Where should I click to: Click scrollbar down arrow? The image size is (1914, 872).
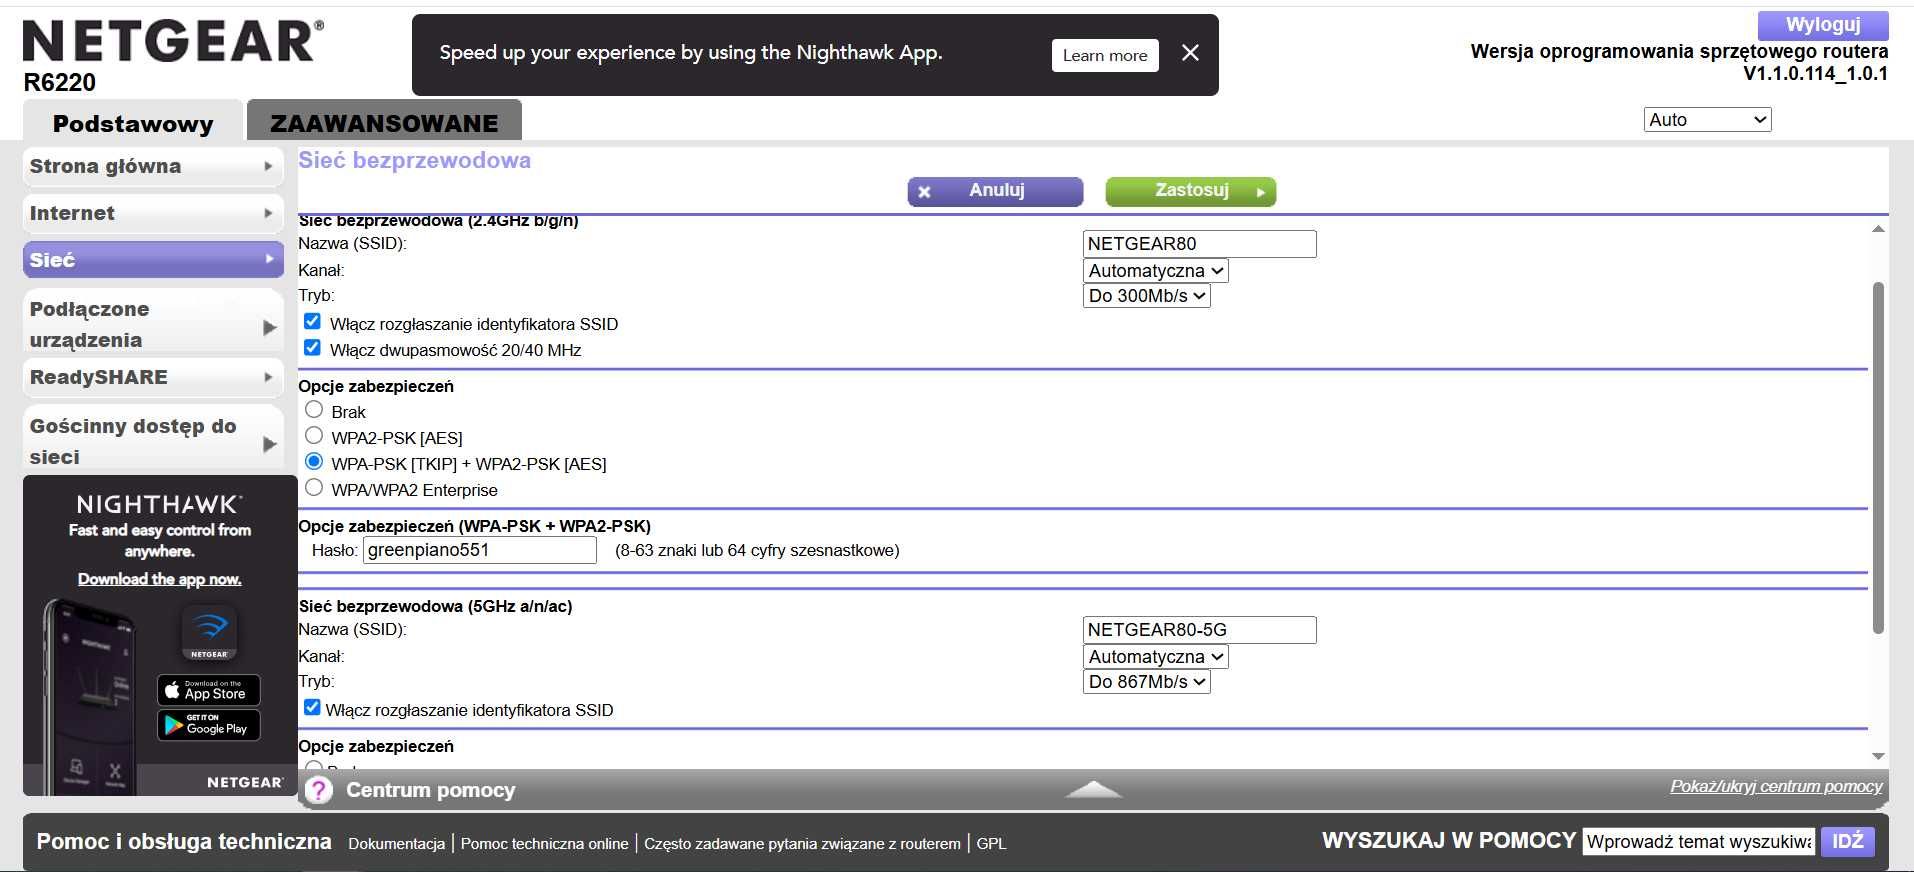[x=1878, y=756]
